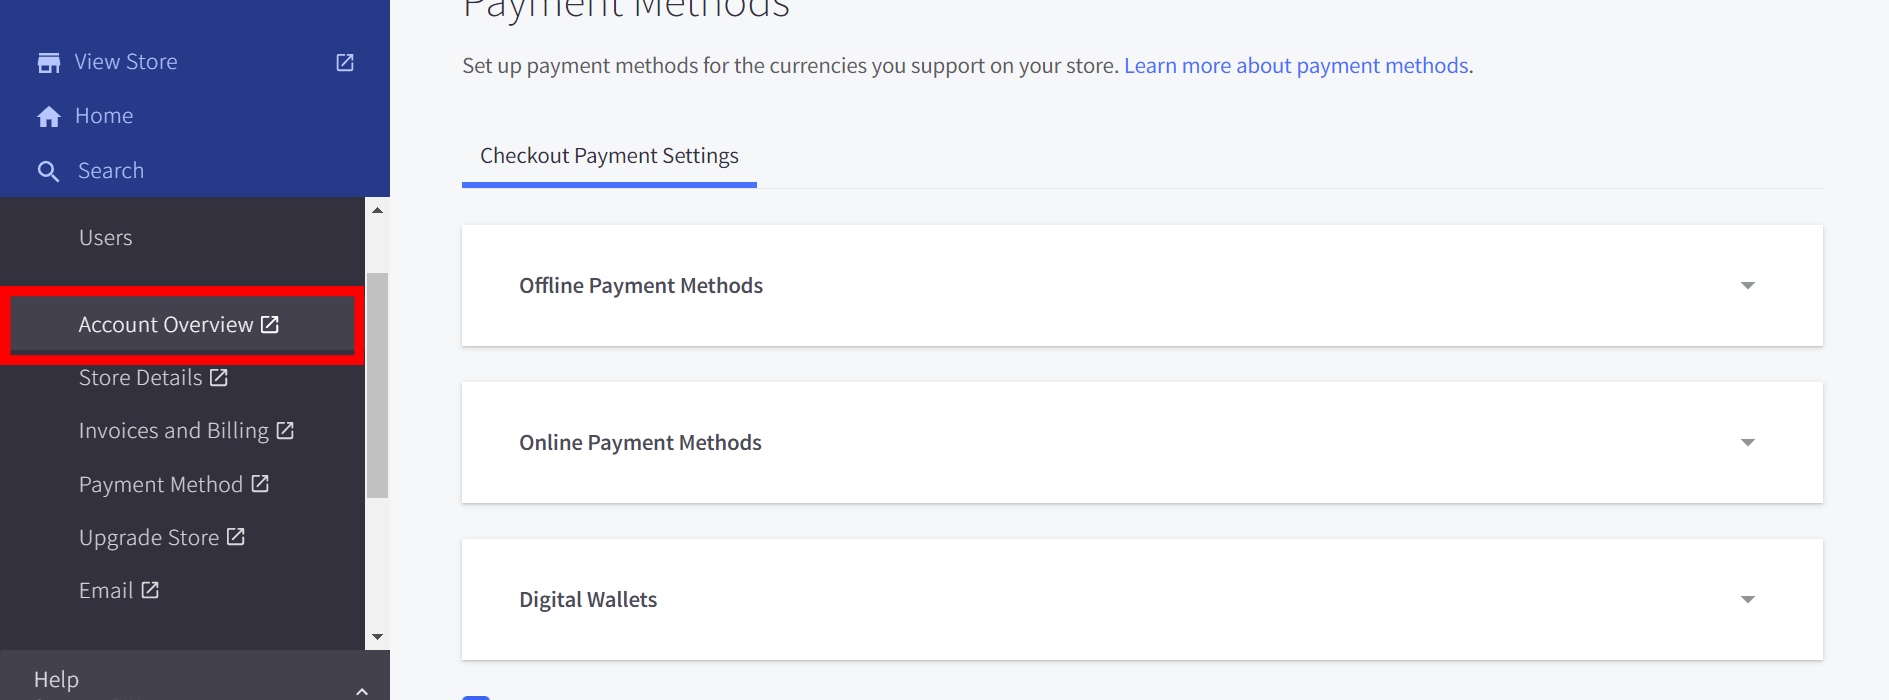The height and width of the screenshot is (700, 1889).
Task: Open Learn more about payment methods link
Action: tap(1296, 66)
